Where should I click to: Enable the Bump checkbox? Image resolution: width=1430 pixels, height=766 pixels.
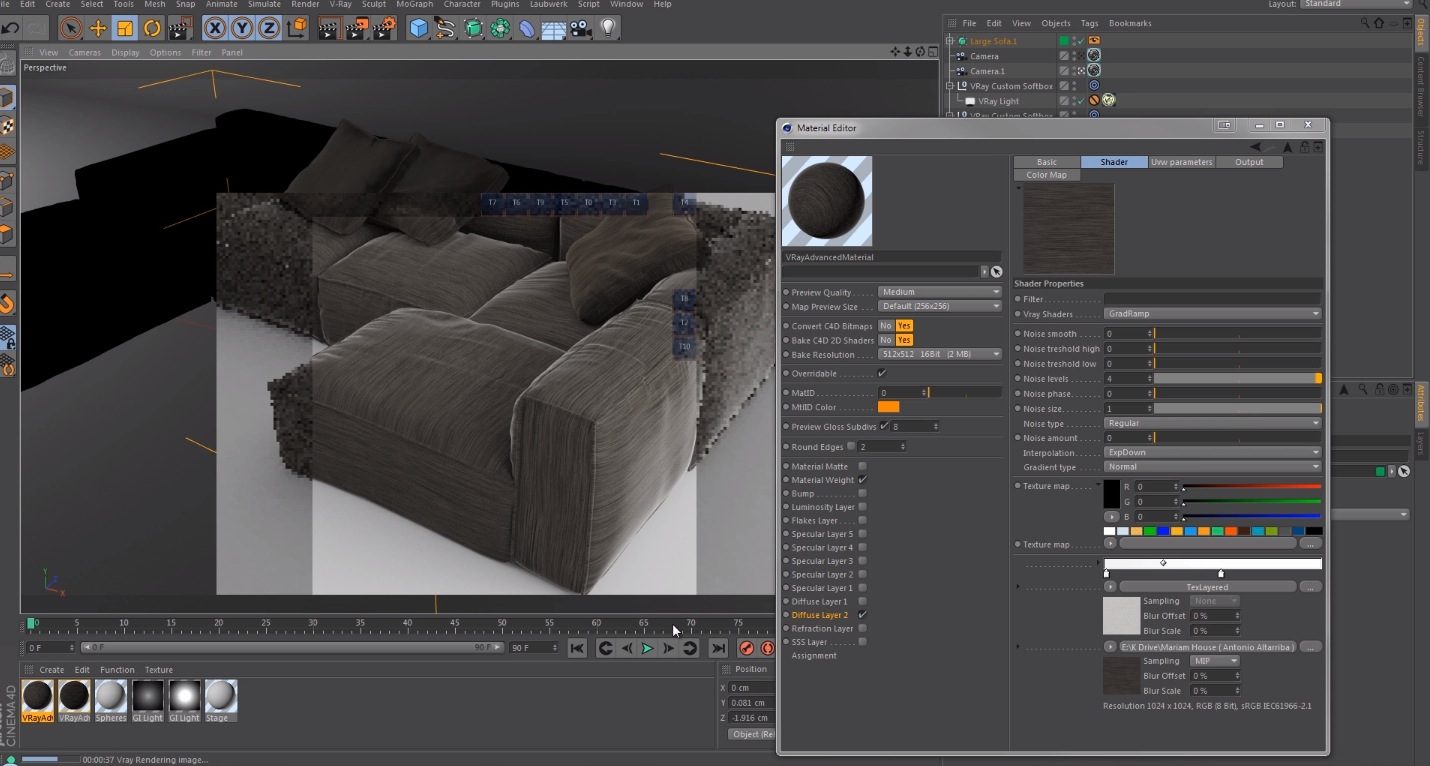click(862, 493)
